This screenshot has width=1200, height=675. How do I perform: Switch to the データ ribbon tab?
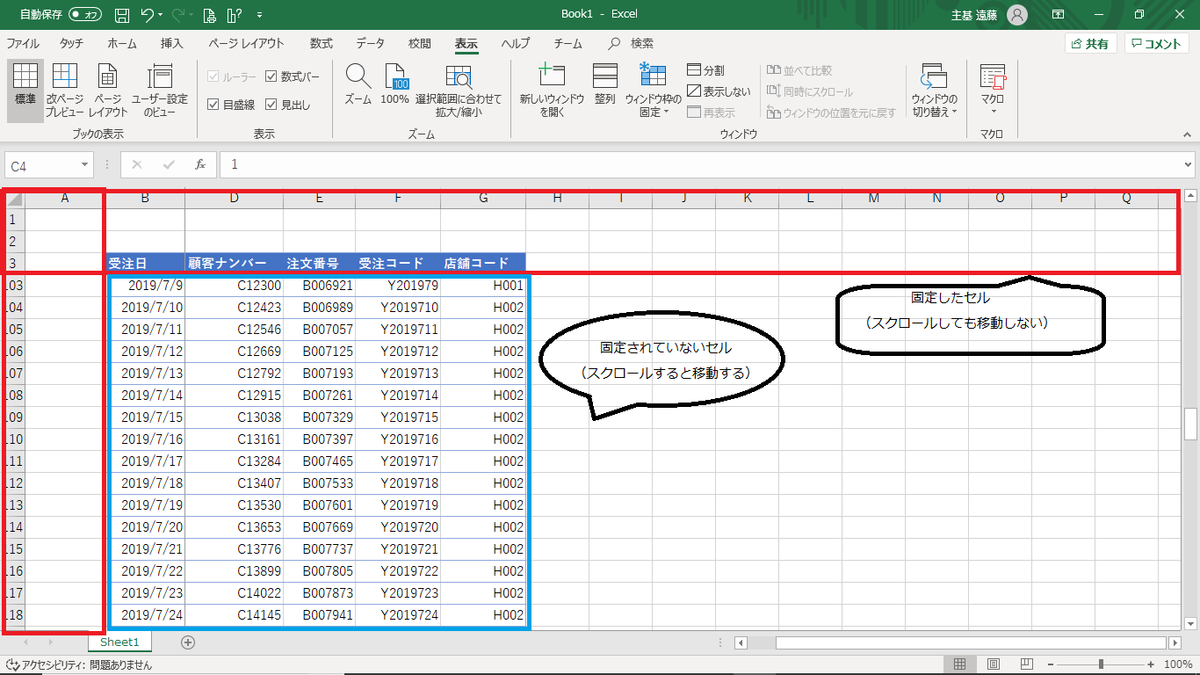pos(369,43)
